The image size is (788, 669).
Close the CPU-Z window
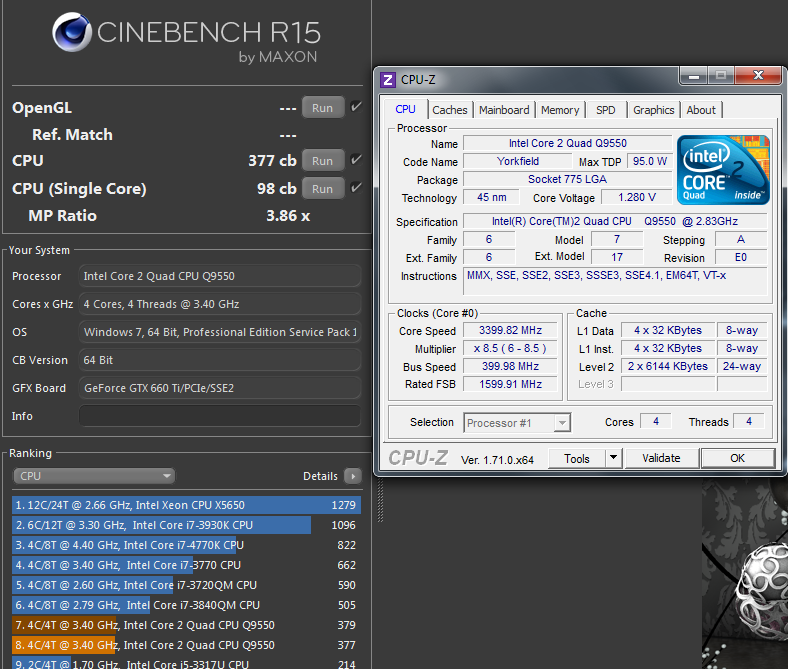tap(758, 76)
